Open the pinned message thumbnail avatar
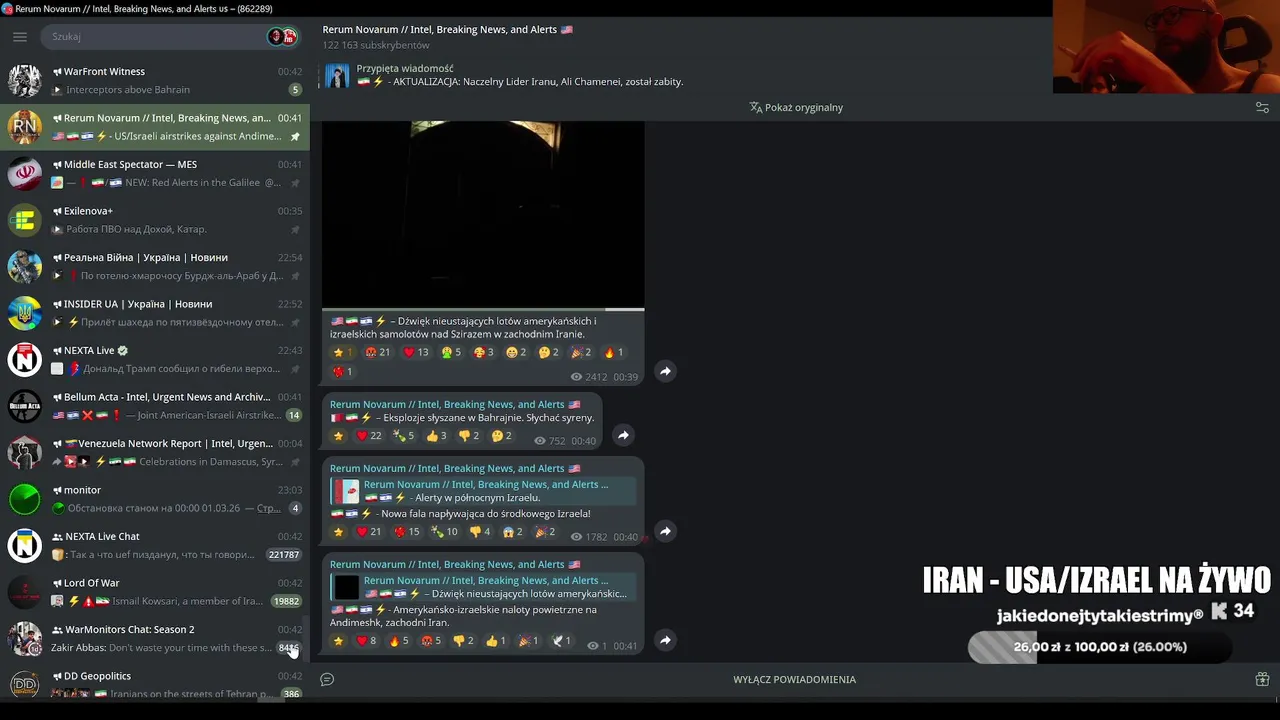This screenshot has height=720, width=1280. pos(337,75)
